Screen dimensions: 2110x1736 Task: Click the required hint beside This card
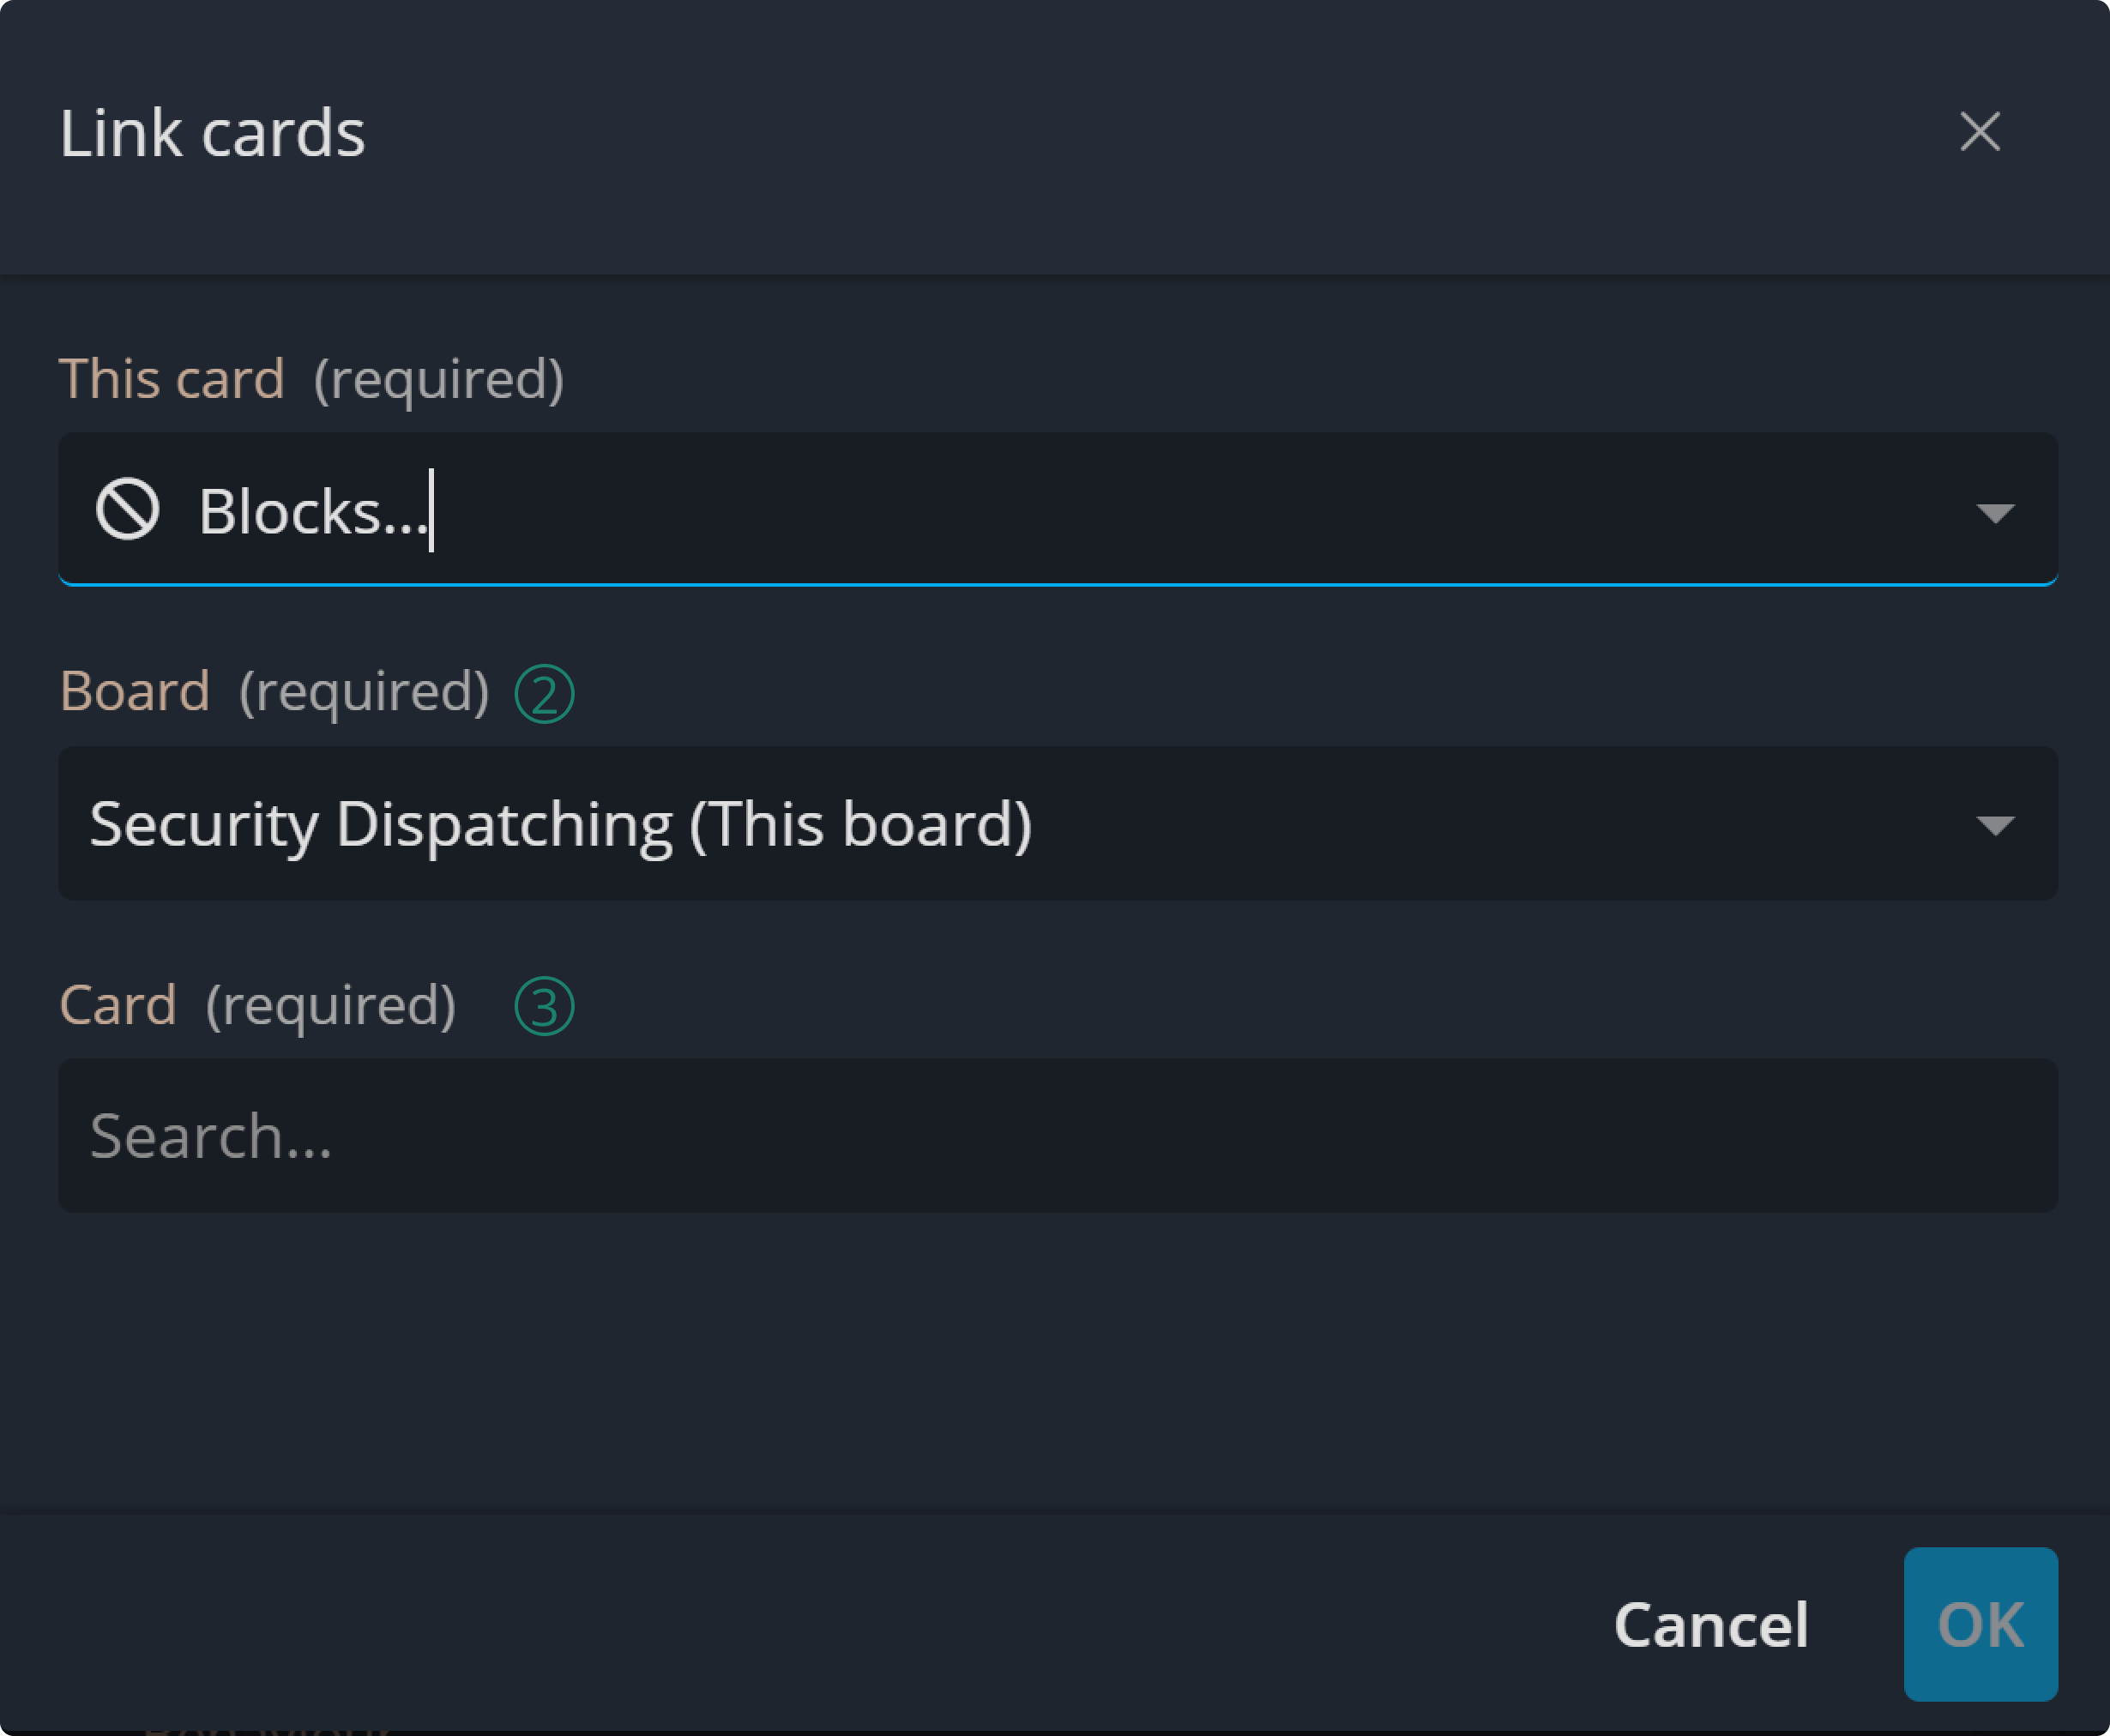coord(439,379)
